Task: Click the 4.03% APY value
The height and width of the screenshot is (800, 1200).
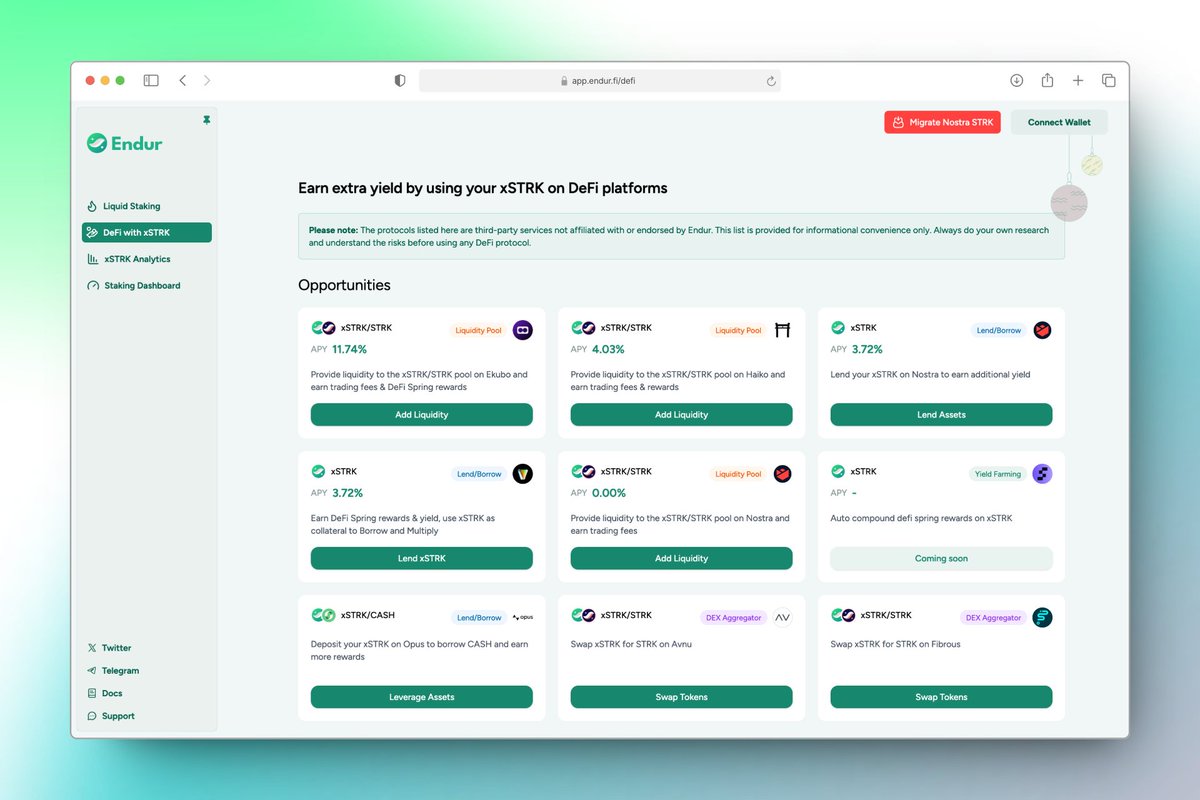Action: [608, 349]
